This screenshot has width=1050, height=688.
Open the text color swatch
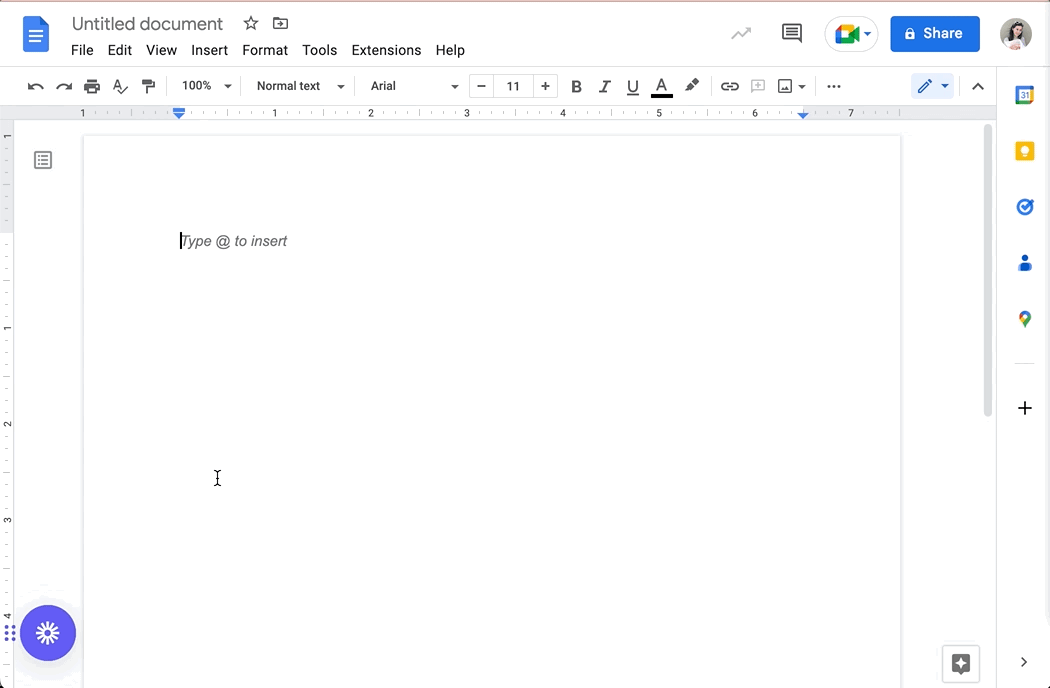pyautogui.click(x=661, y=86)
